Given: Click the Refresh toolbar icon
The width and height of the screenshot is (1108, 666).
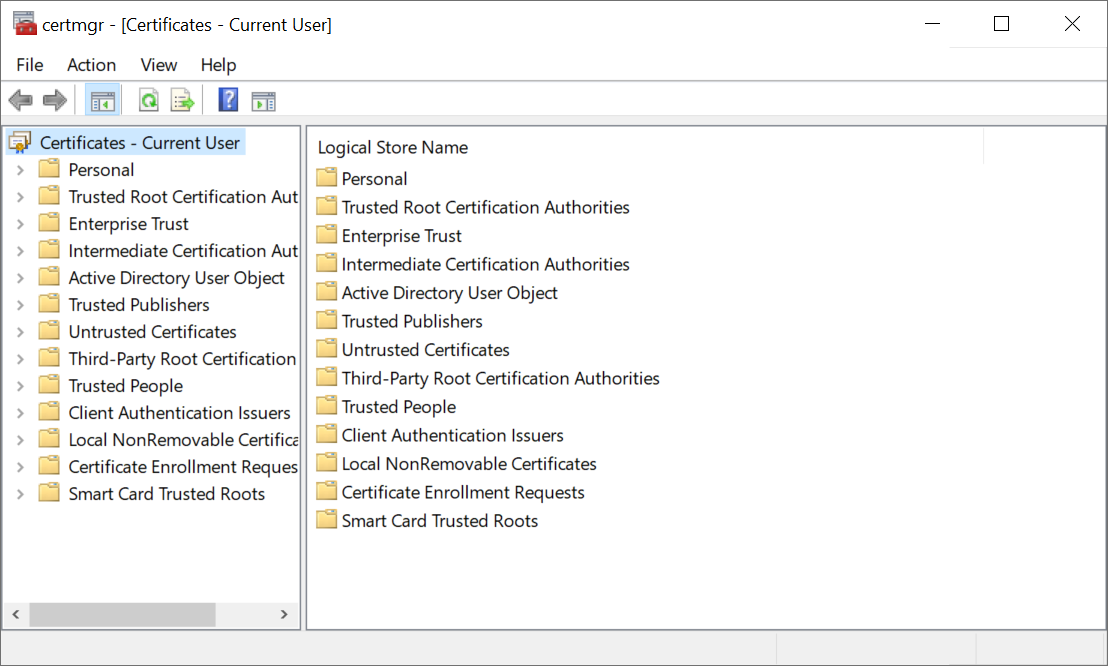Looking at the screenshot, I should point(149,100).
